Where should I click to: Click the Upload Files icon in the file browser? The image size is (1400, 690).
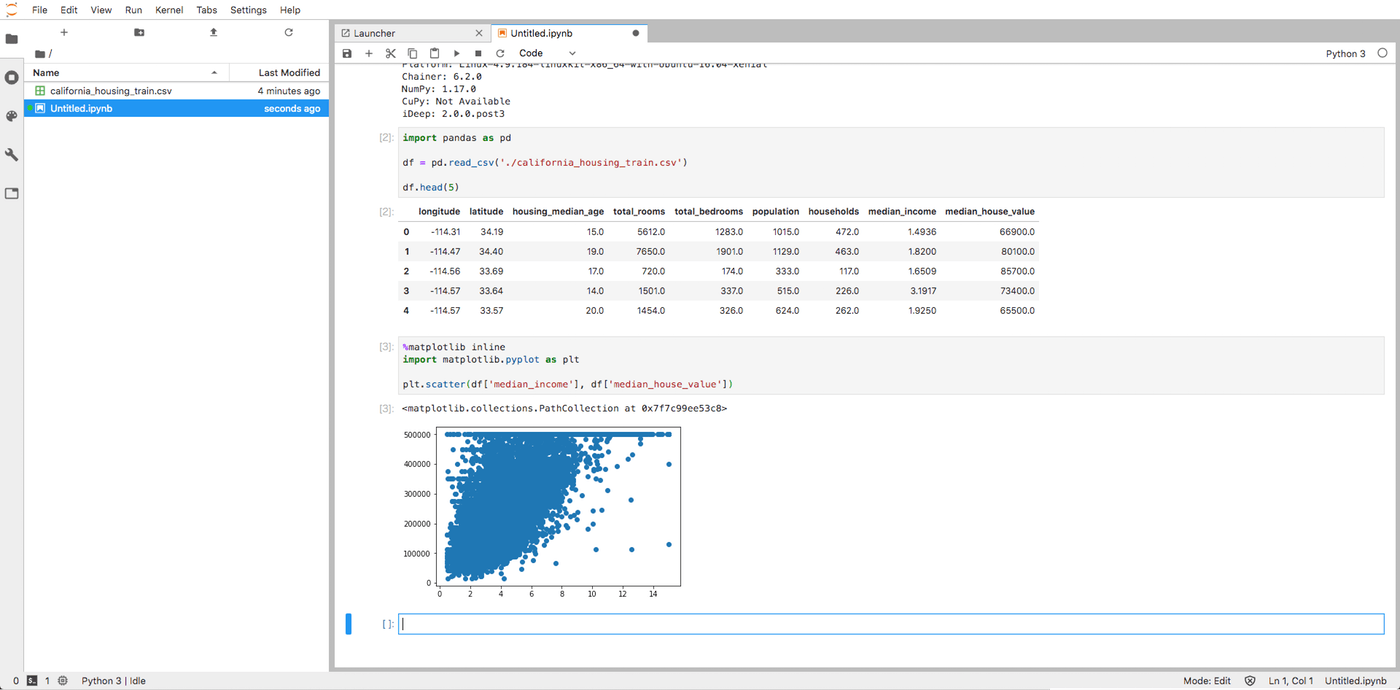(x=213, y=32)
